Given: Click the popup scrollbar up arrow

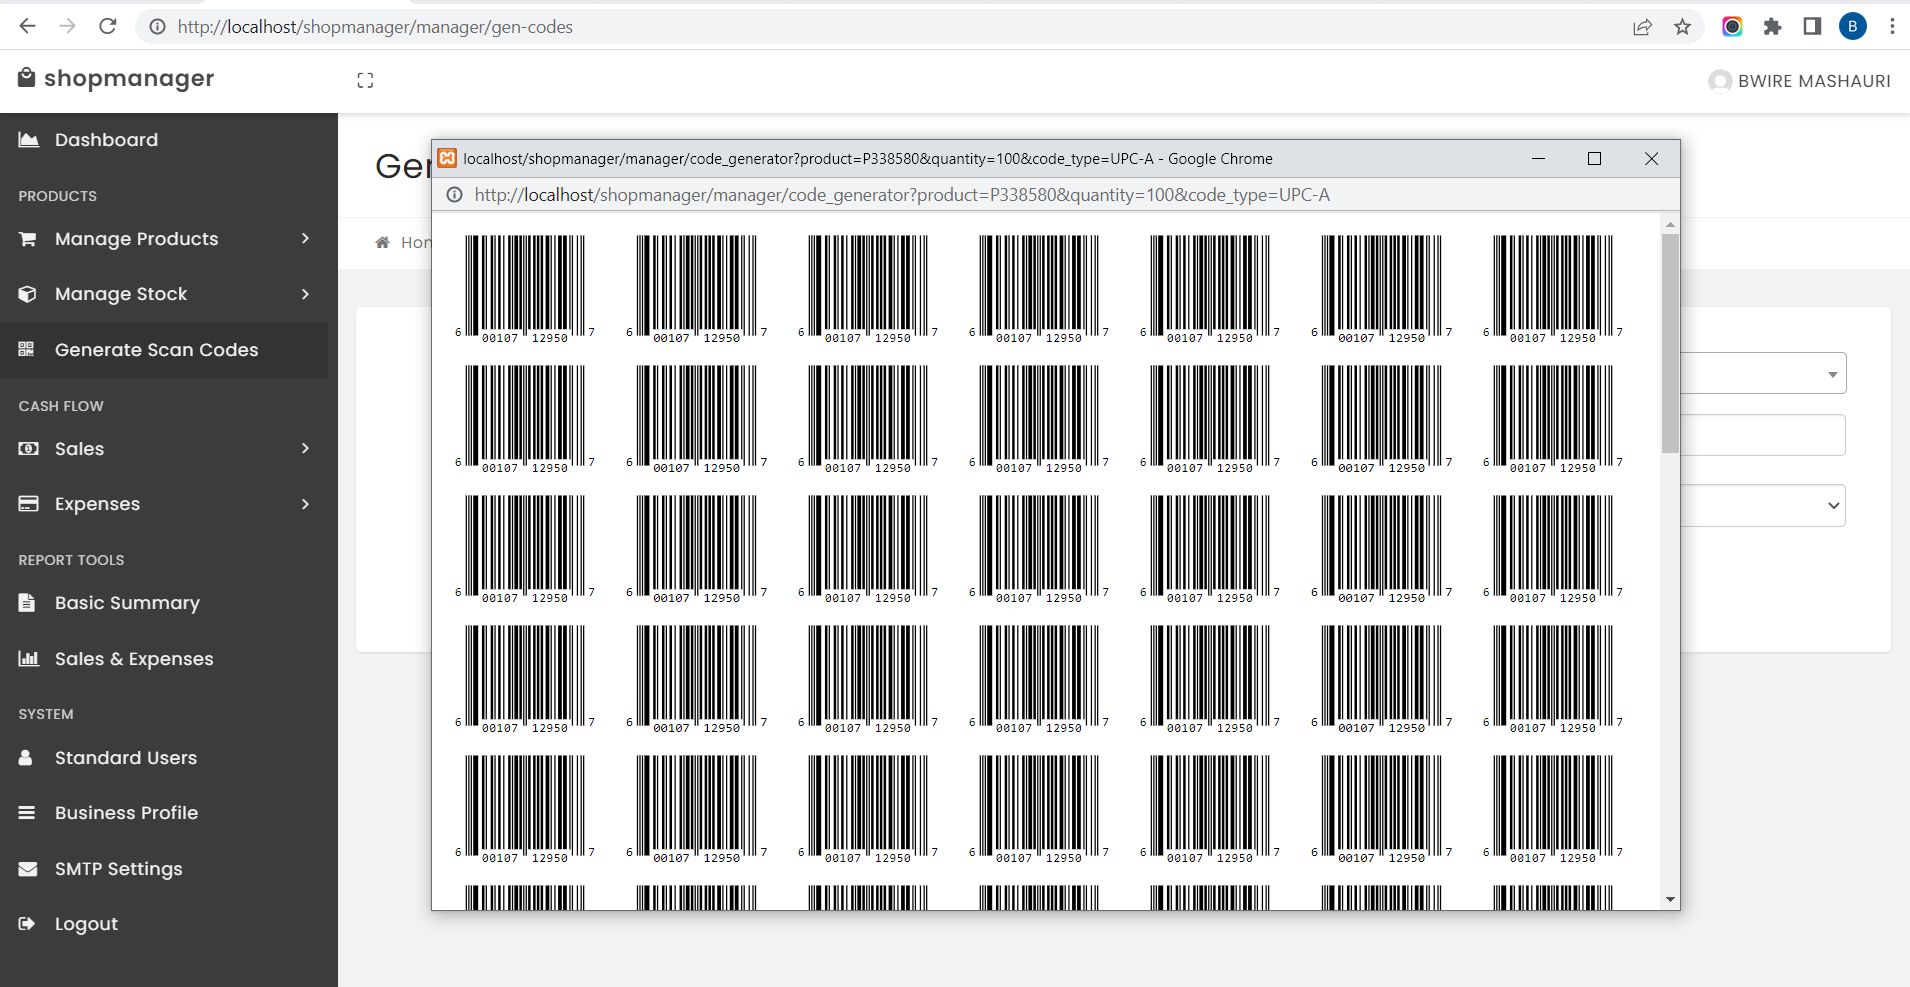Looking at the screenshot, I should 1670,224.
